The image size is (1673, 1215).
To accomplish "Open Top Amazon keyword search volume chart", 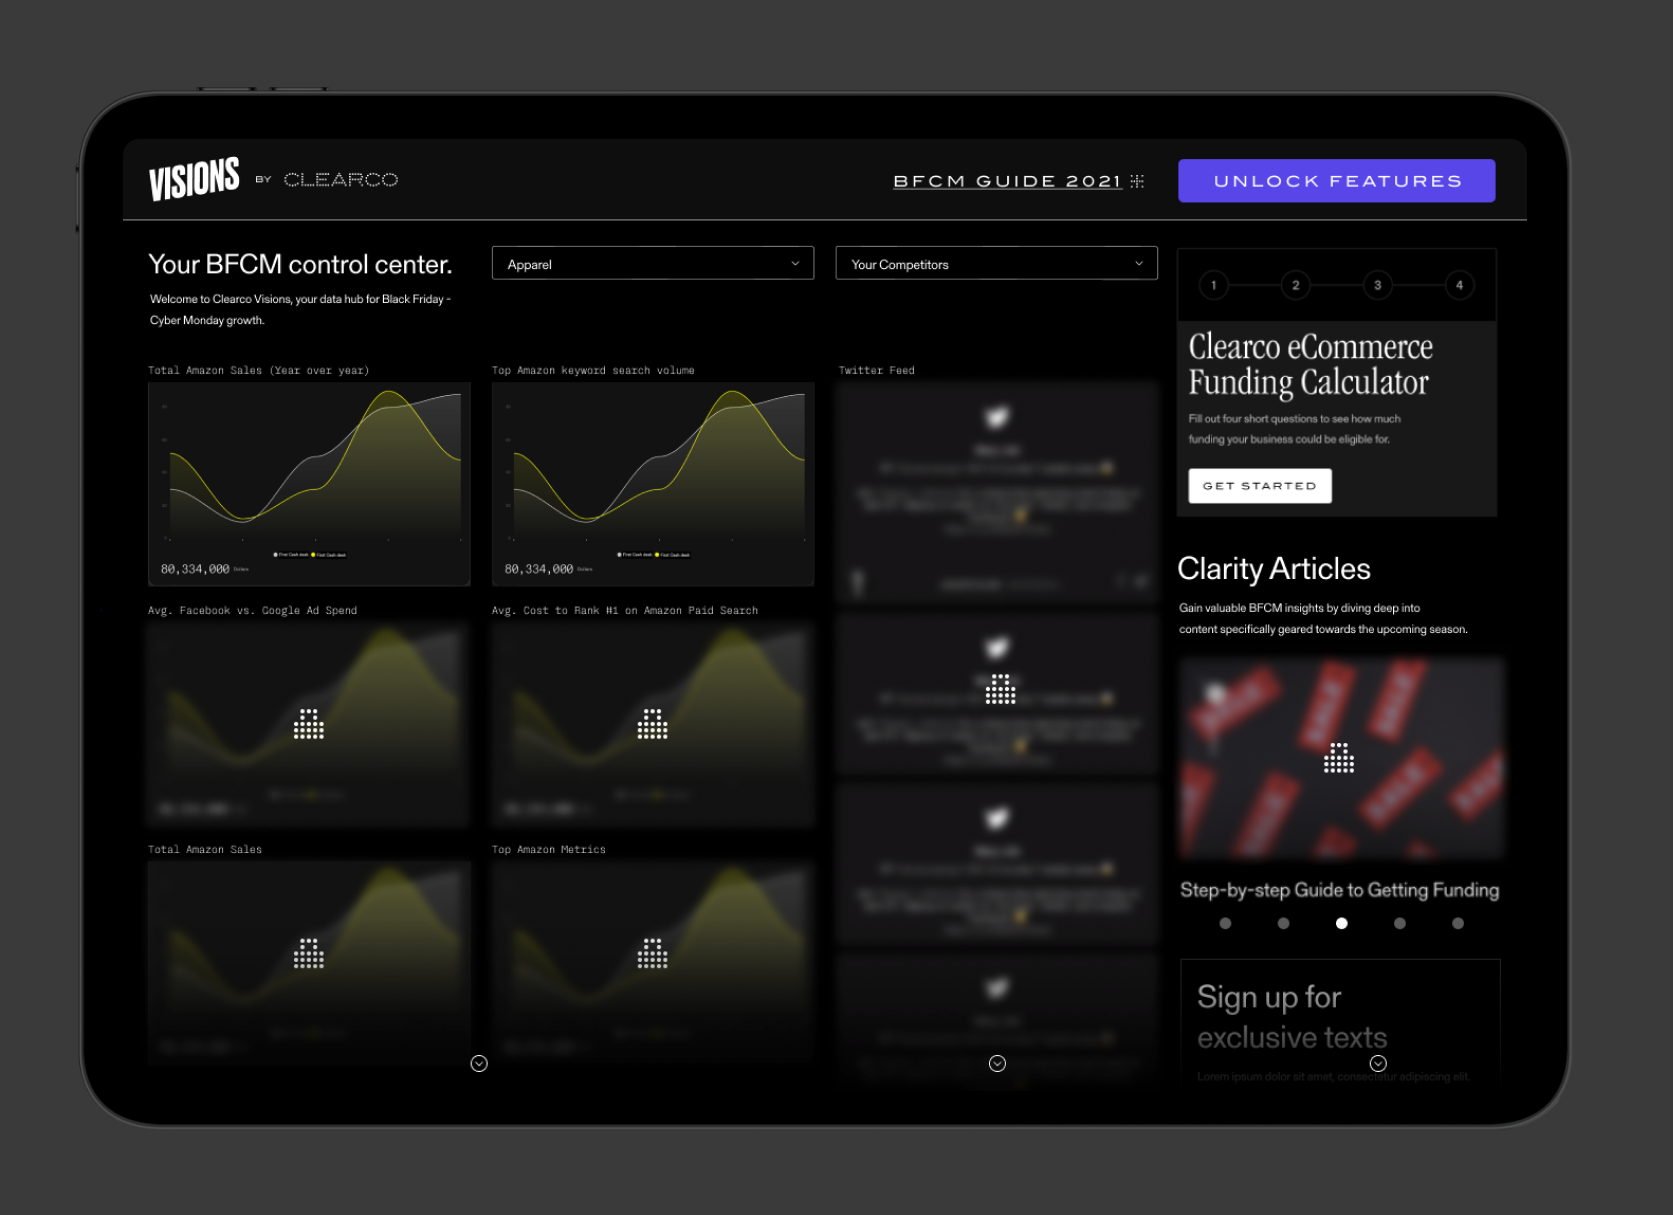I will click(653, 484).
